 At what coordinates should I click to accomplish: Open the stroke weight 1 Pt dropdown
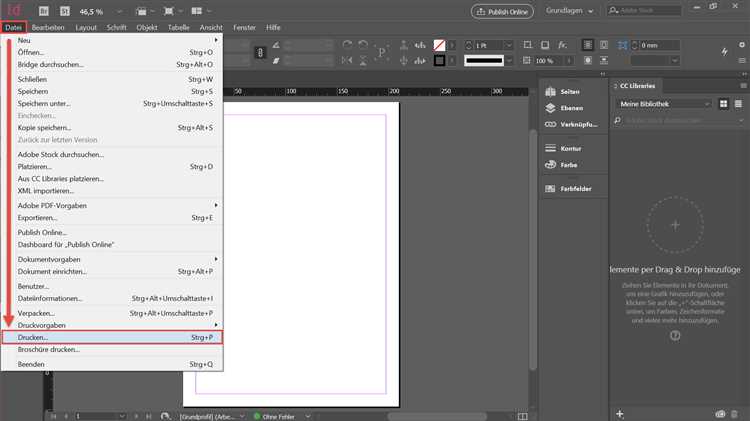pyautogui.click(x=509, y=45)
